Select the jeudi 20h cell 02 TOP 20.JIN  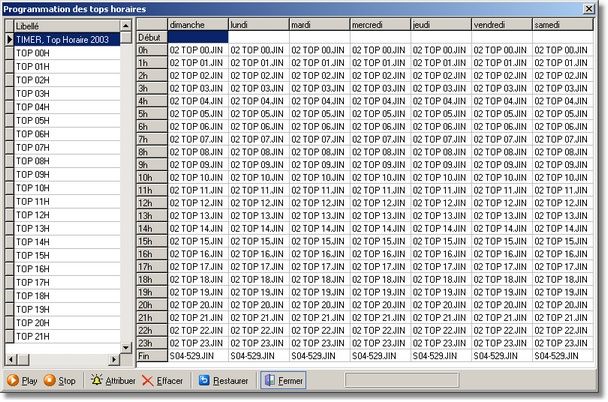(441, 305)
